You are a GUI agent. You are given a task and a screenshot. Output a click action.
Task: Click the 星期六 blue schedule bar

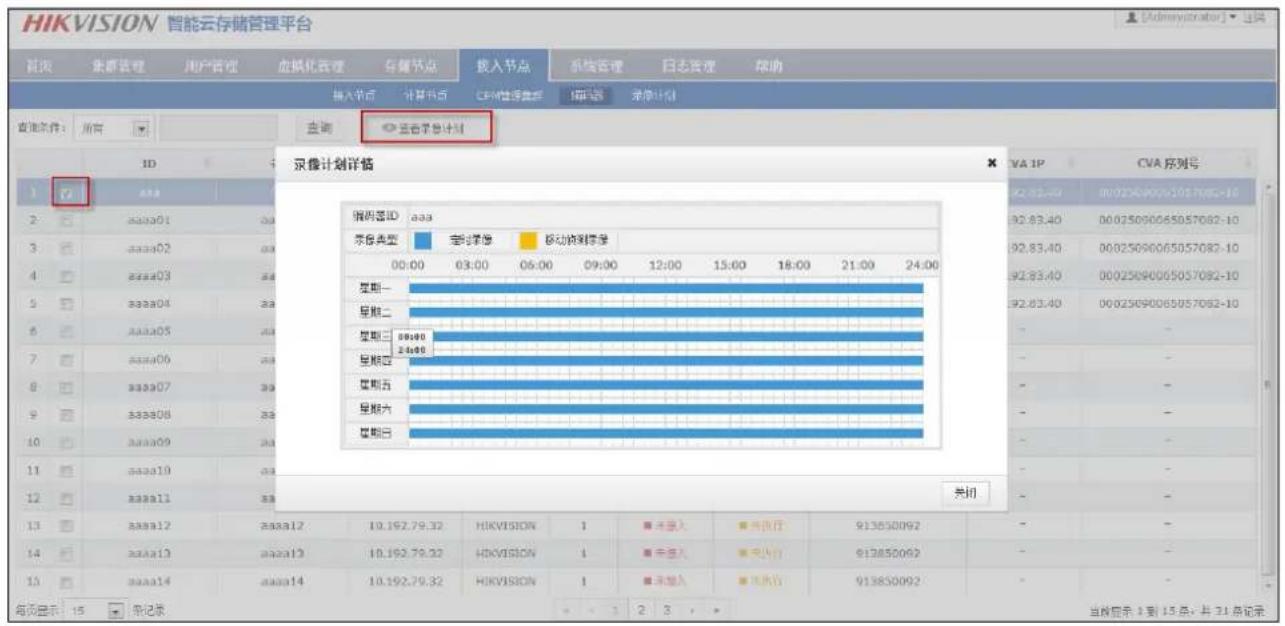666,409
